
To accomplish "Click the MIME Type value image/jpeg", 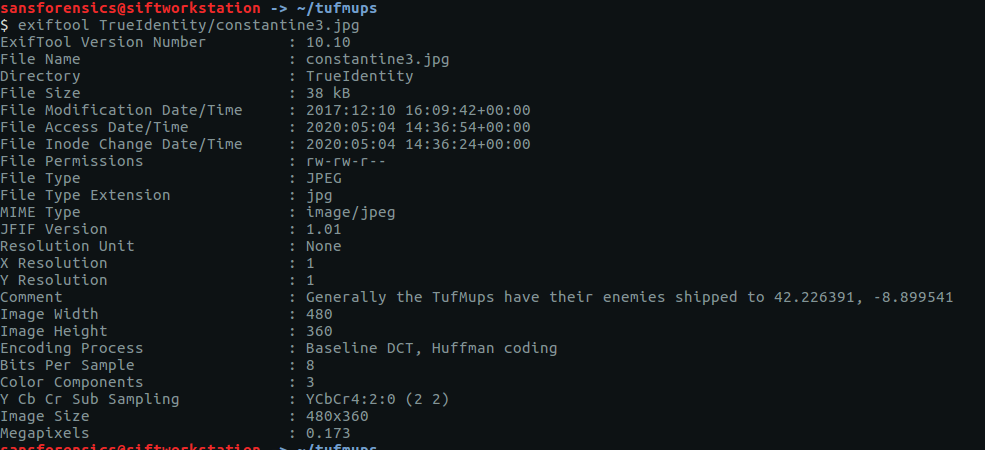I will (351, 212).
